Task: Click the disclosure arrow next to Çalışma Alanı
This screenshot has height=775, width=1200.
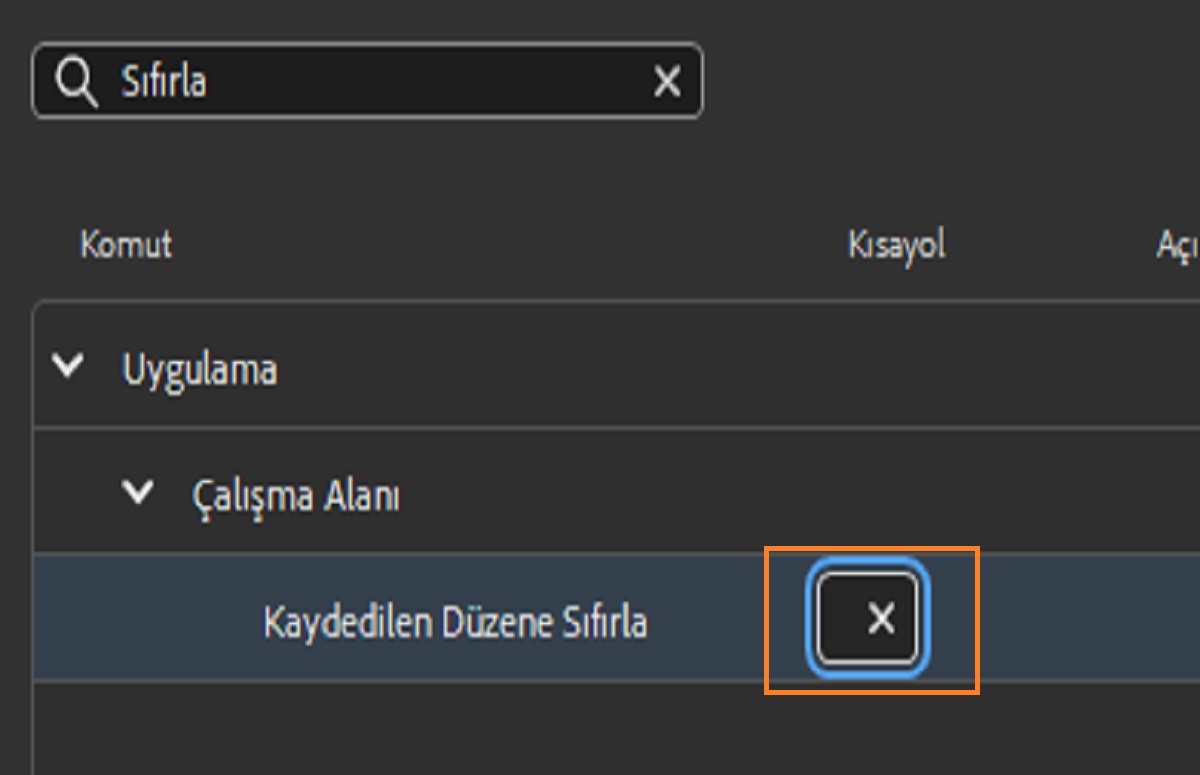Action: tap(139, 491)
